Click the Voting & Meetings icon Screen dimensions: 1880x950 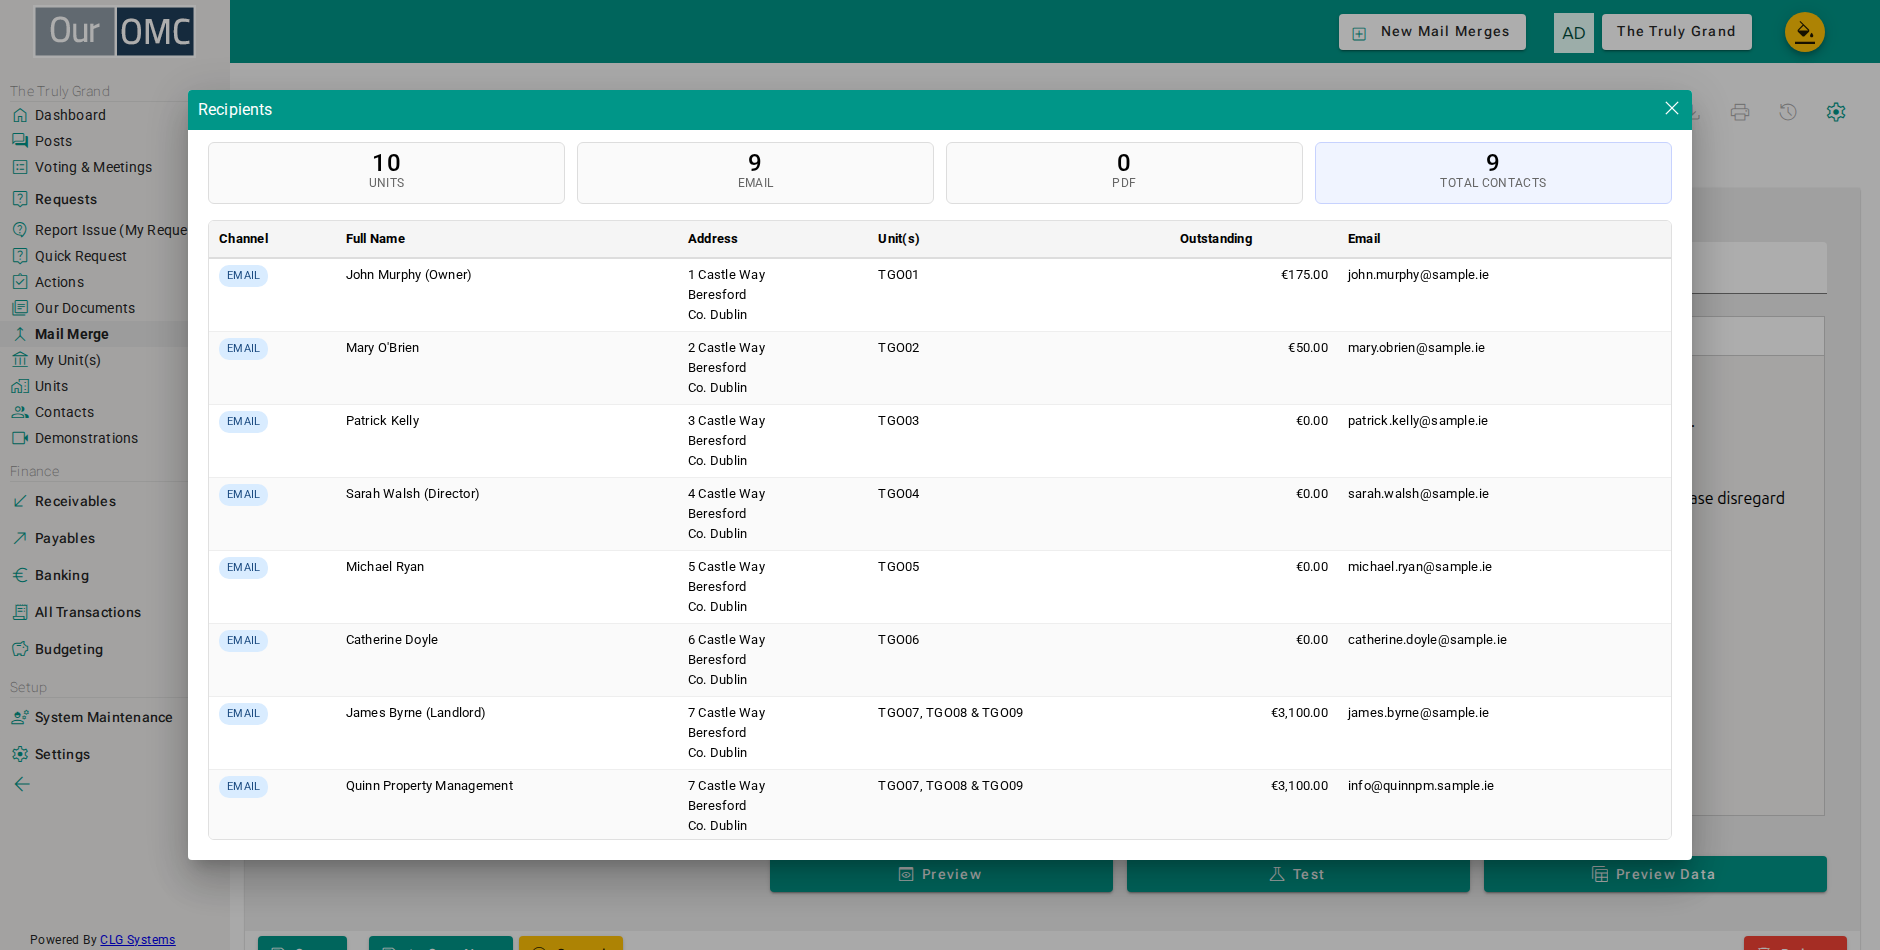[x=20, y=167]
